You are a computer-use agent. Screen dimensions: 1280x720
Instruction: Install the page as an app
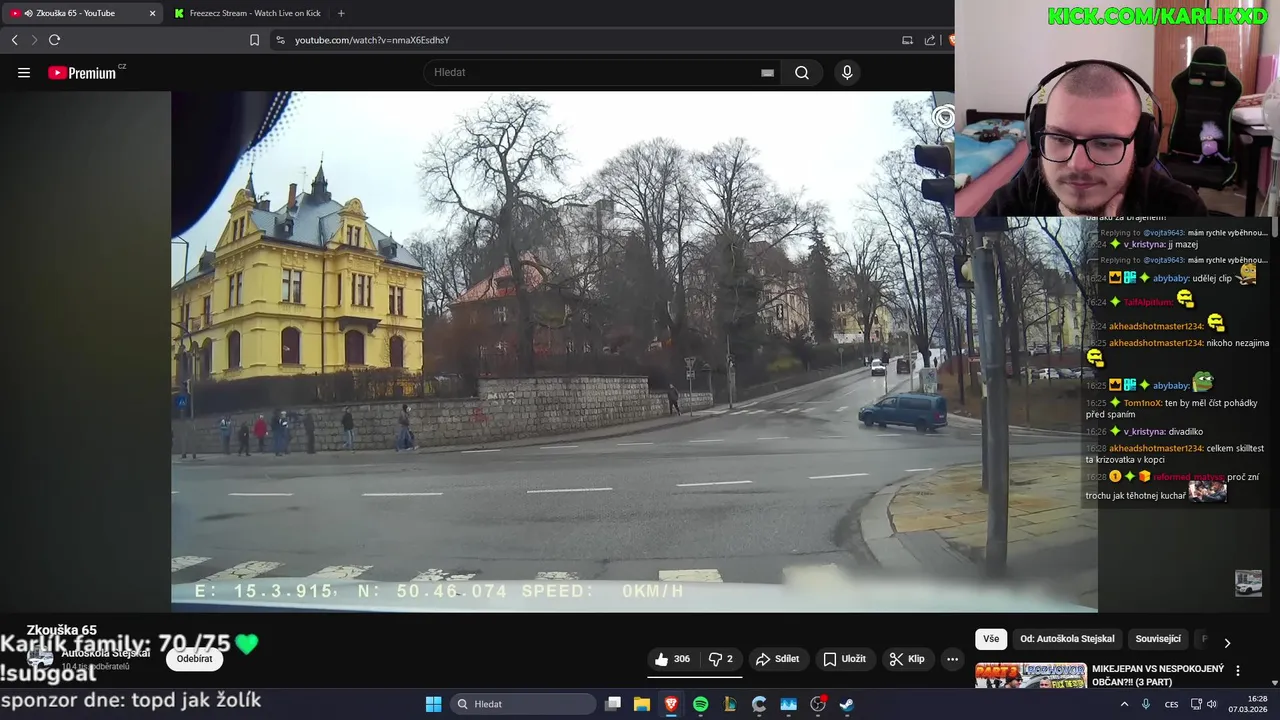click(x=907, y=40)
